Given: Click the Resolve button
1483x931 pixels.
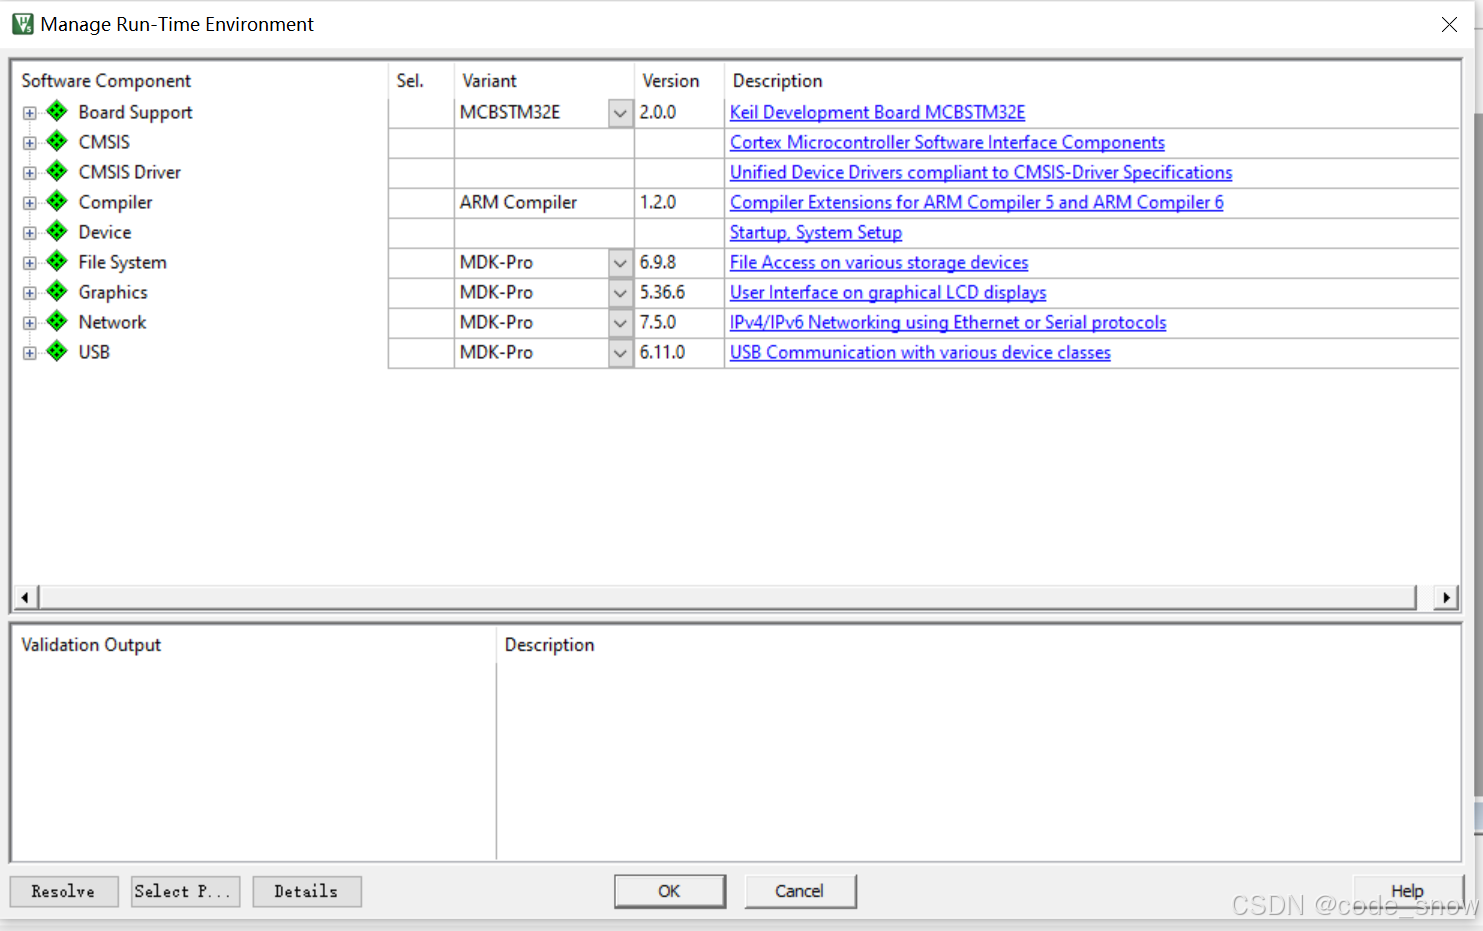Looking at the screenshot, I should click(64, 891).
